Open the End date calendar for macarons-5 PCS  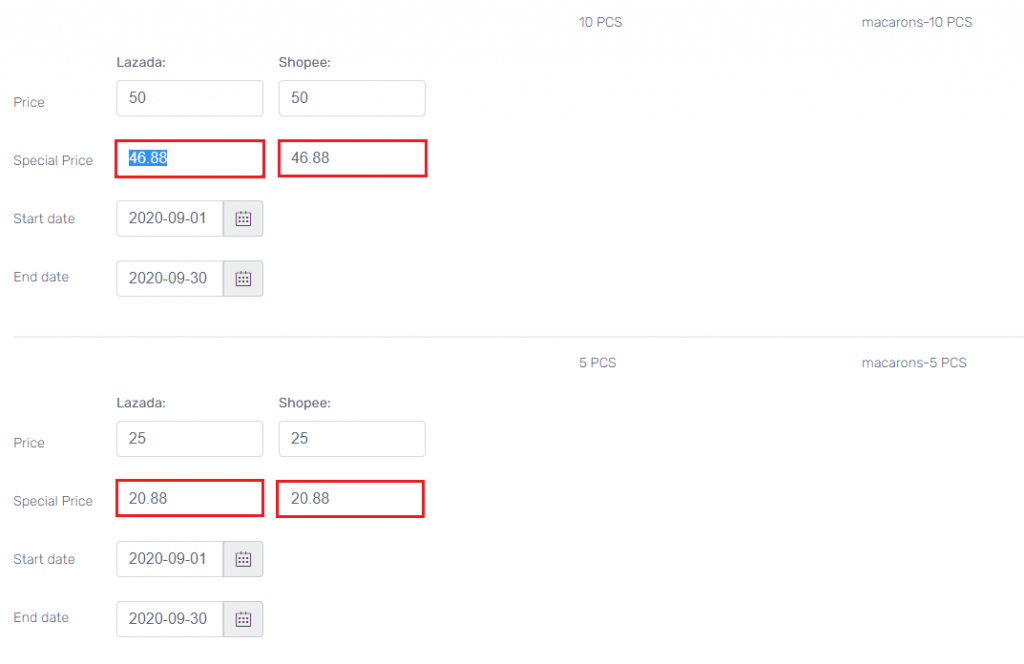(x=243, y=619)
